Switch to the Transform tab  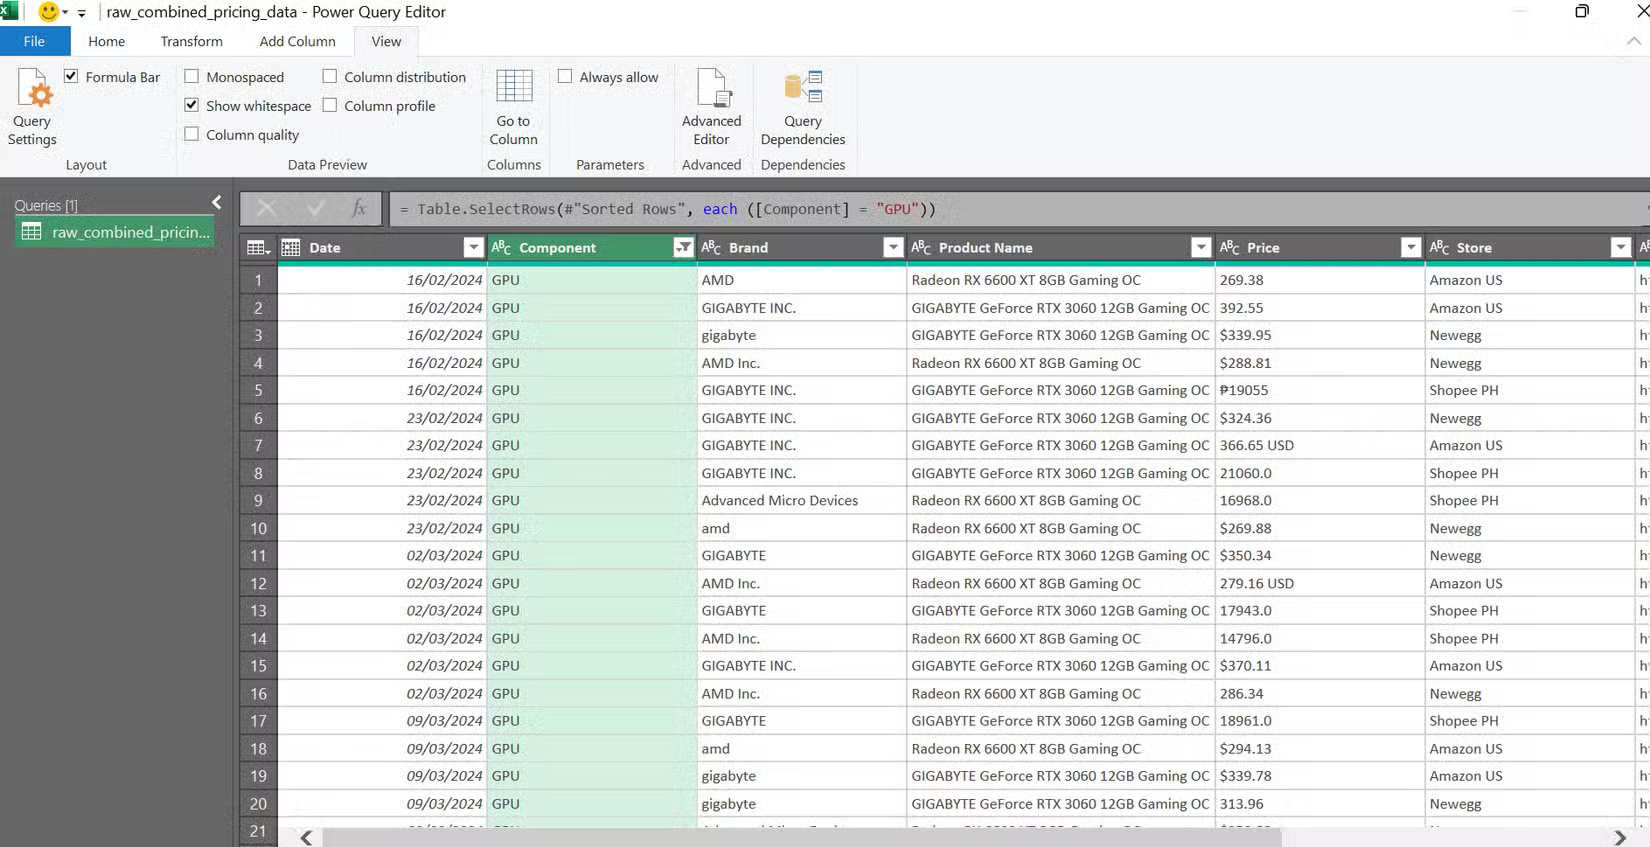pyautogui.click(x=191, y=41)
